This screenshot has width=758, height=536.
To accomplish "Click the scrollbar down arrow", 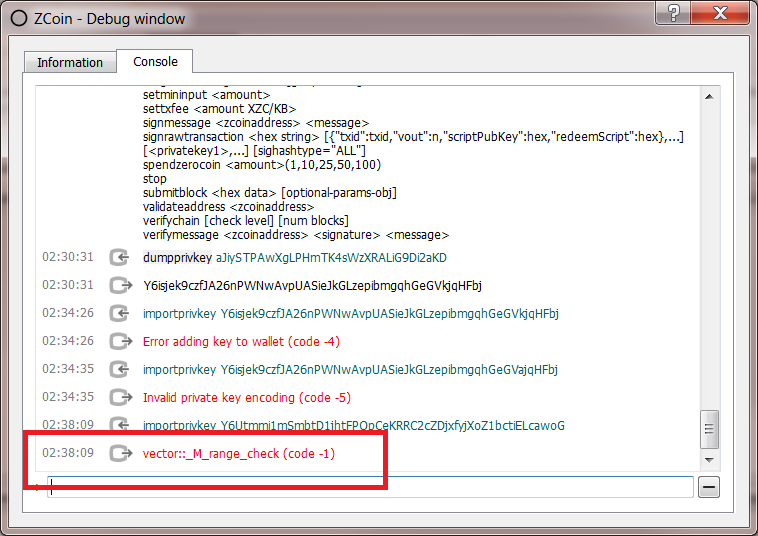I will tap(709, 460).
